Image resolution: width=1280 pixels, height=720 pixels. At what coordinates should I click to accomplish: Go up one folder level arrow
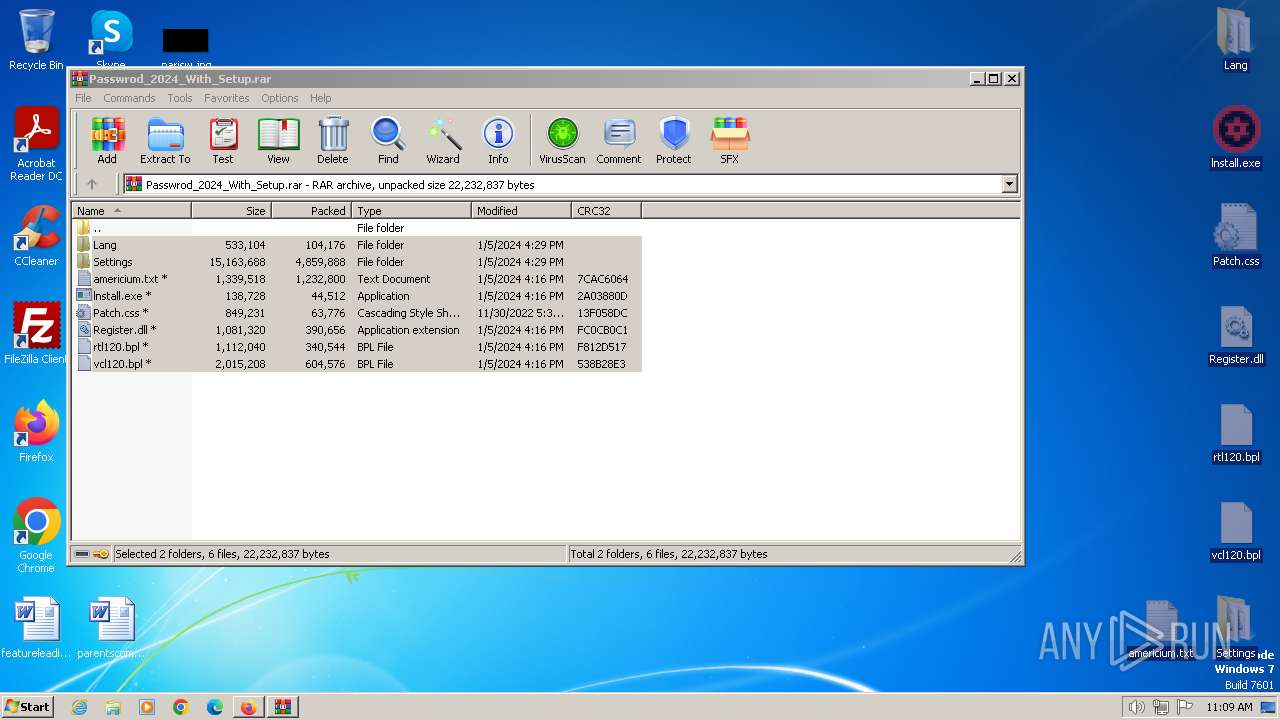(92, 184)
